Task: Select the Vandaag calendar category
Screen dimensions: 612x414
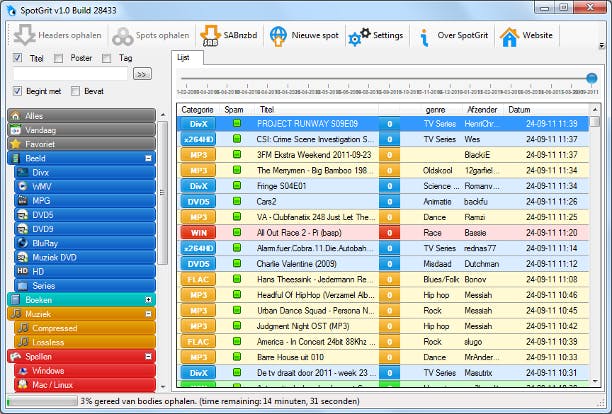Action: coord(81,130)
